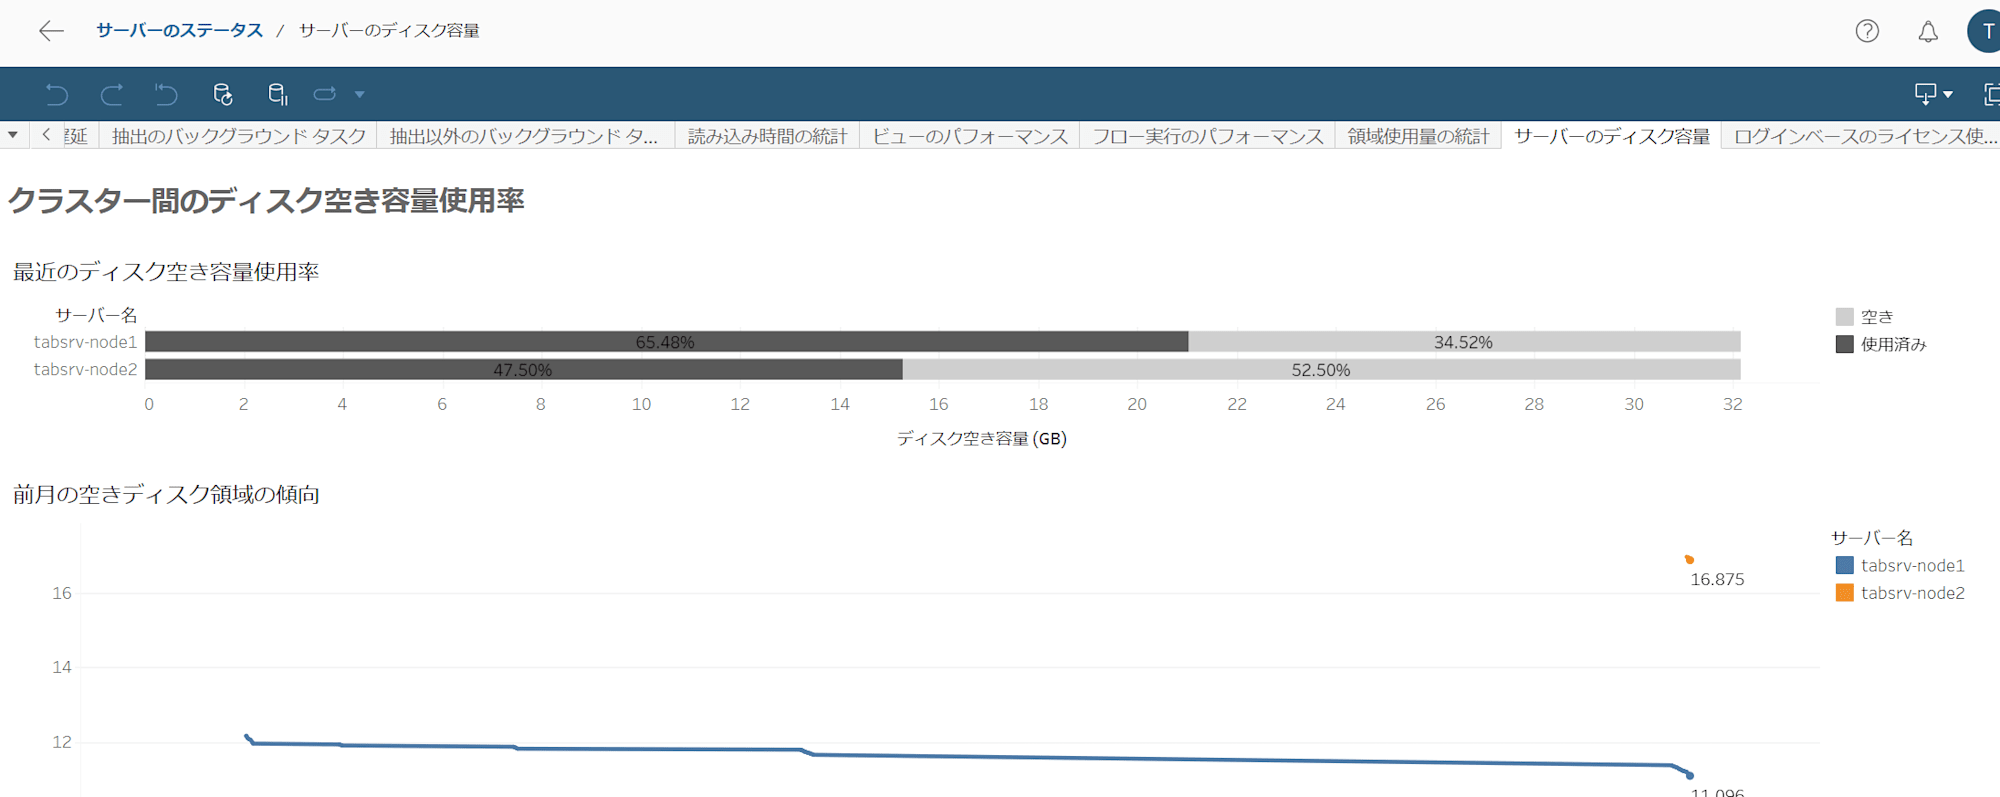Open the user profile avatar T
Screen dimensions: 2000x797
pos(1985,31)
